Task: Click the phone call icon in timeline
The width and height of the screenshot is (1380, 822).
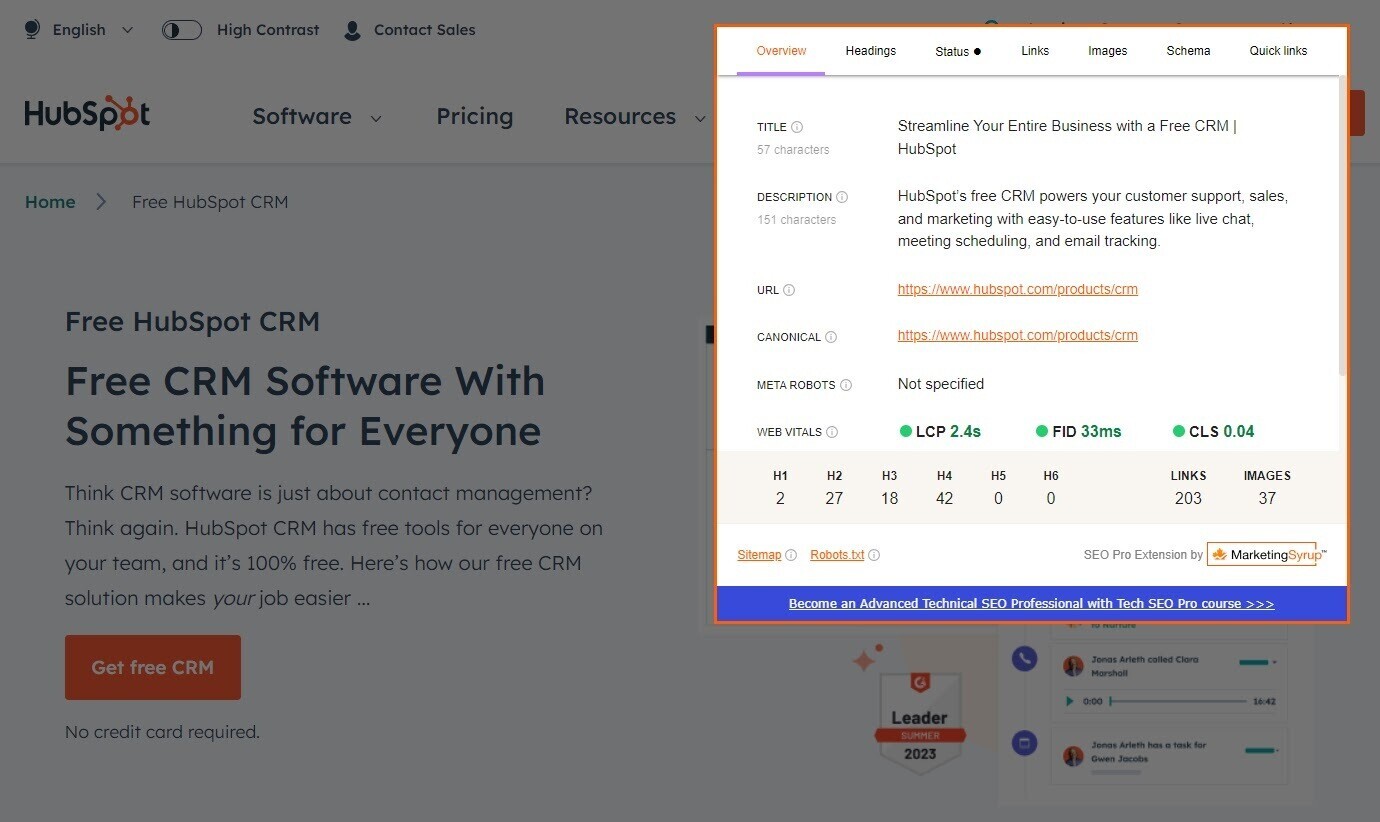Action: pyautogui.click(x=1024, y=658)
